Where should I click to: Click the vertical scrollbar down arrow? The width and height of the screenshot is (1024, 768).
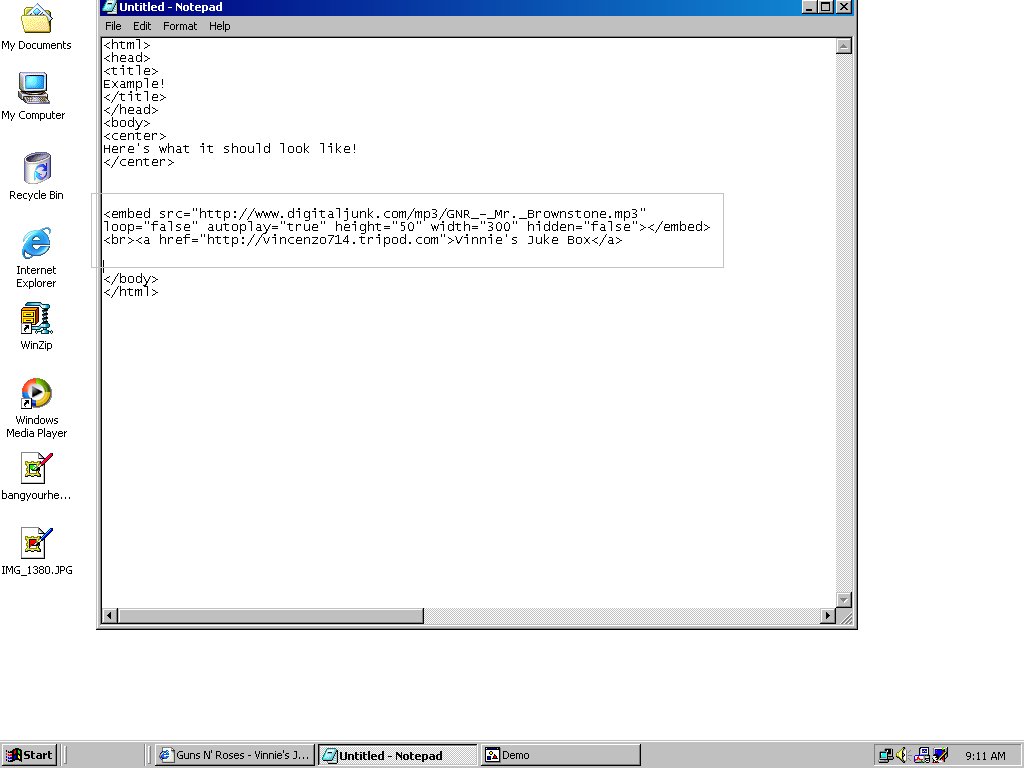[844, 600]
